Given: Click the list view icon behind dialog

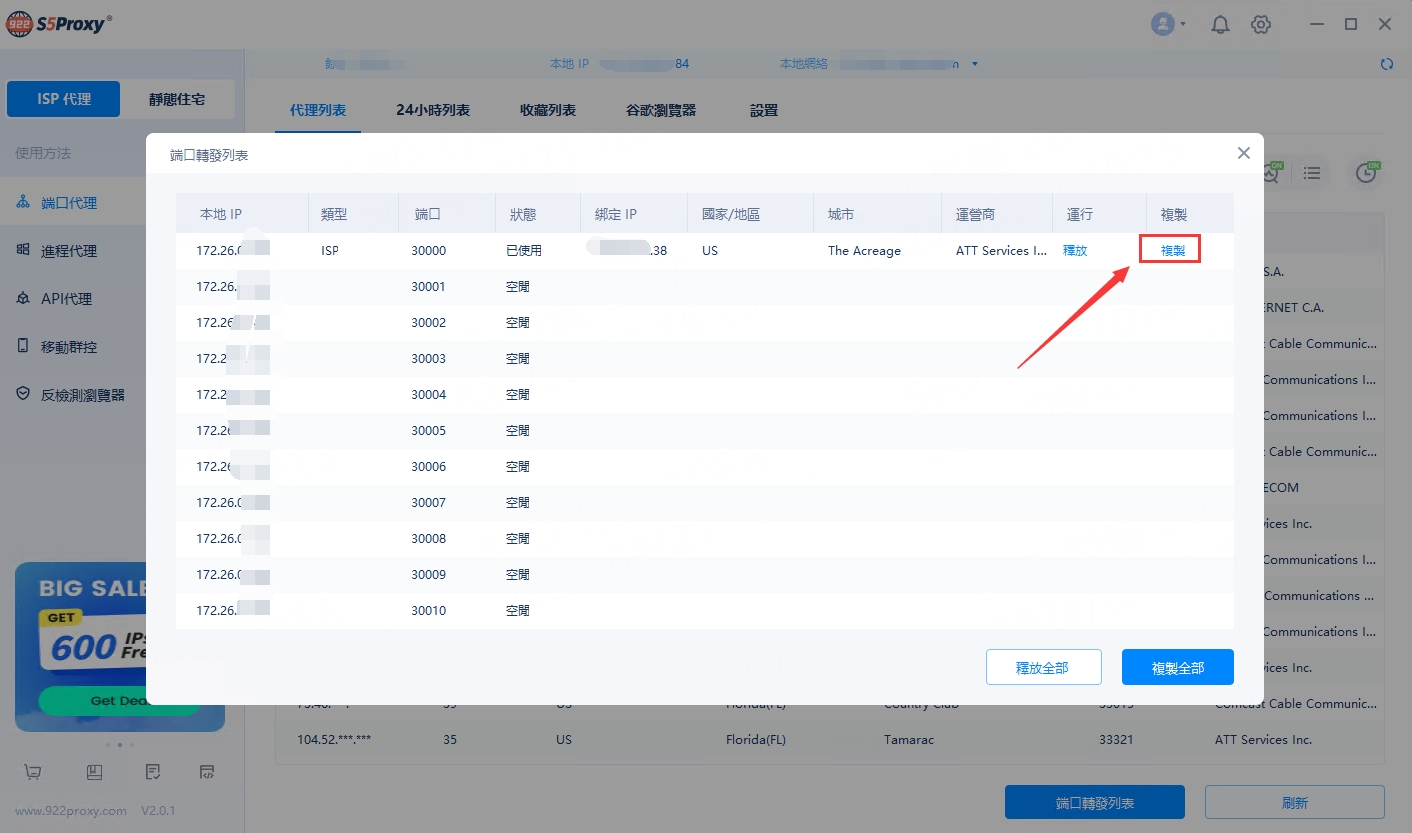Looking at the screenshot, I should 1312,174.
